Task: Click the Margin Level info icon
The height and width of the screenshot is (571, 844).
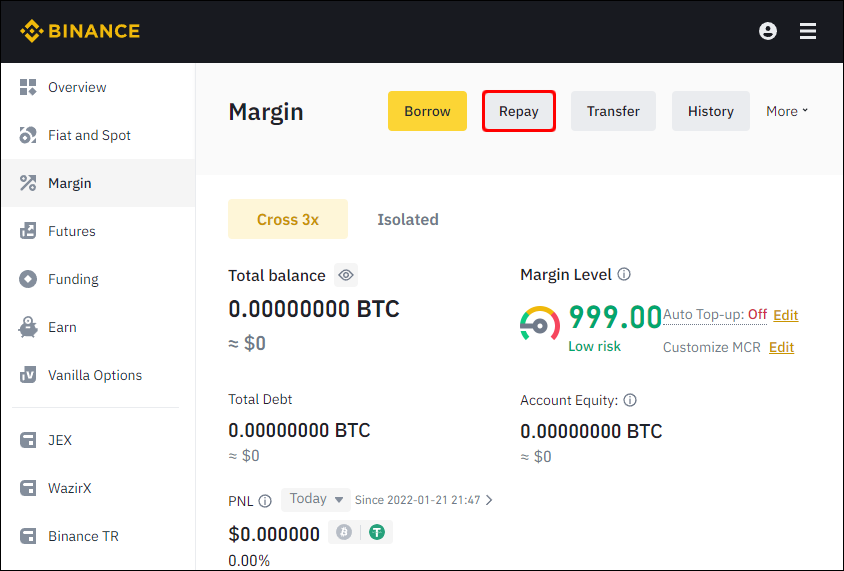Action: coord(624,274)
